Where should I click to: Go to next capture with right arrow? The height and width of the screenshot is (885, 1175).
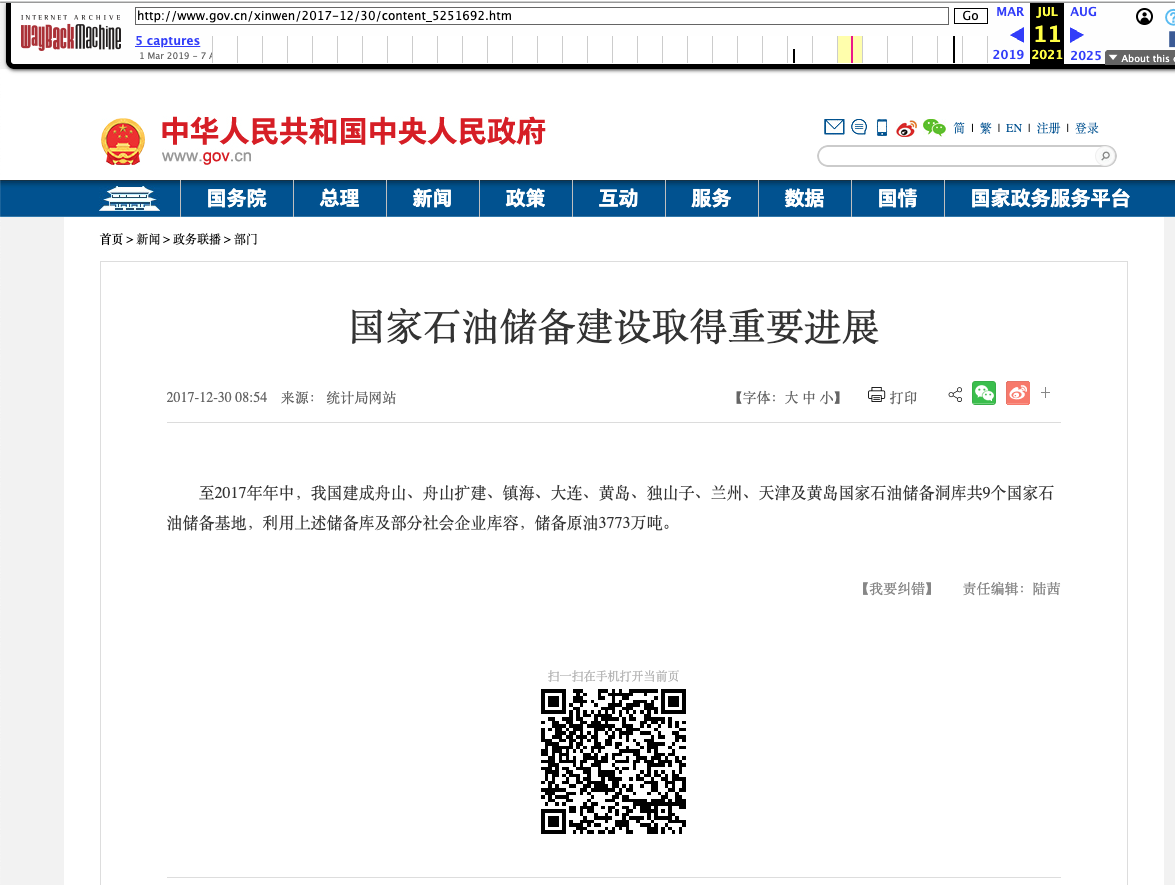(x=1077, y=35)
